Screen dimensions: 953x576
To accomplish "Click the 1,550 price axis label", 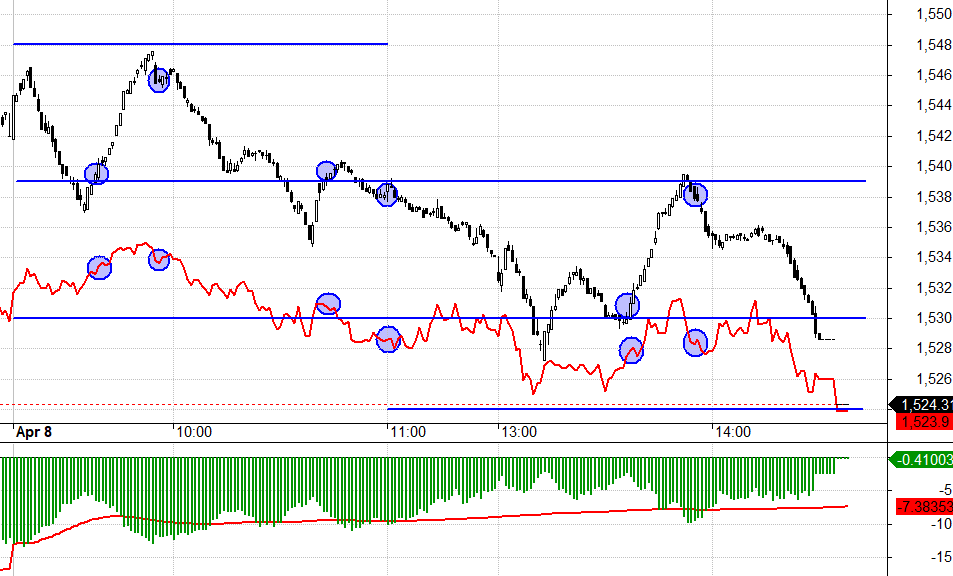I will pos(932,14).
